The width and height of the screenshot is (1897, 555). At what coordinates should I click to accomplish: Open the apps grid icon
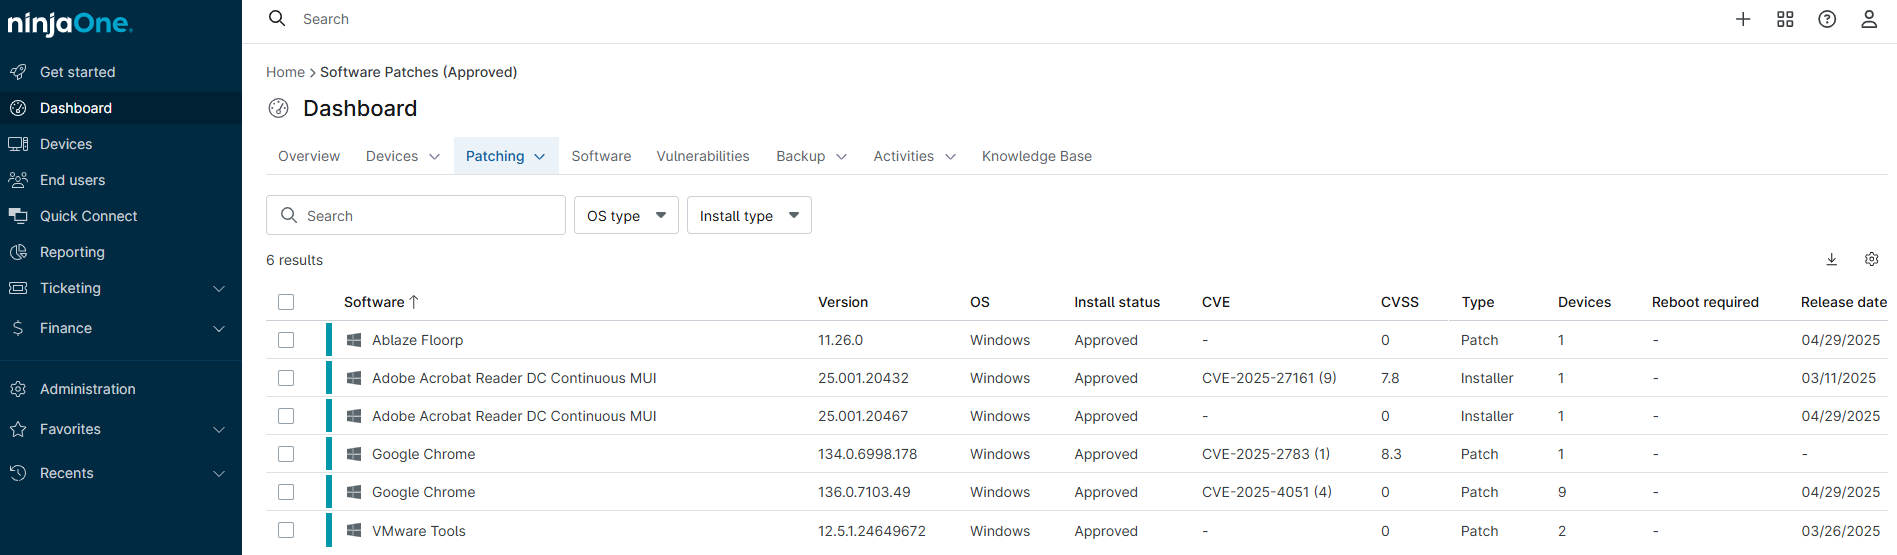click(1785, 19)
